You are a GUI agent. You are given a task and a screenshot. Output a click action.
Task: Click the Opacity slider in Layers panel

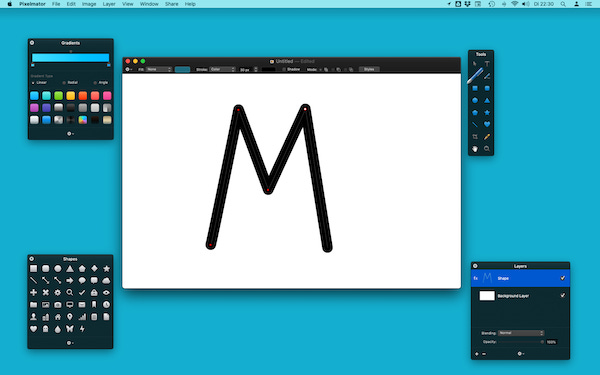(521, 342)
